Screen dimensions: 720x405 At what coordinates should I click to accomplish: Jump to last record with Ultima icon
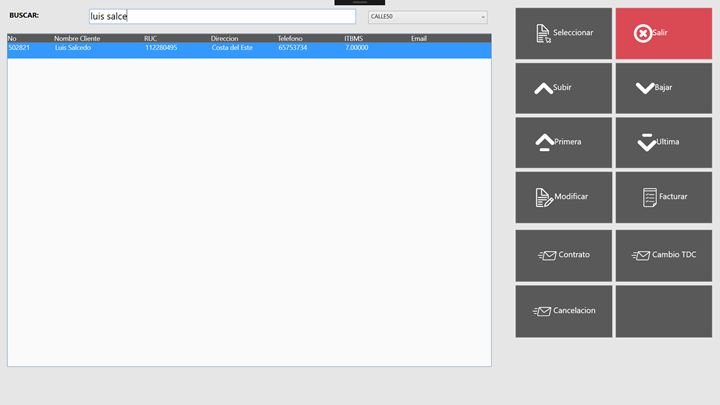647,142
